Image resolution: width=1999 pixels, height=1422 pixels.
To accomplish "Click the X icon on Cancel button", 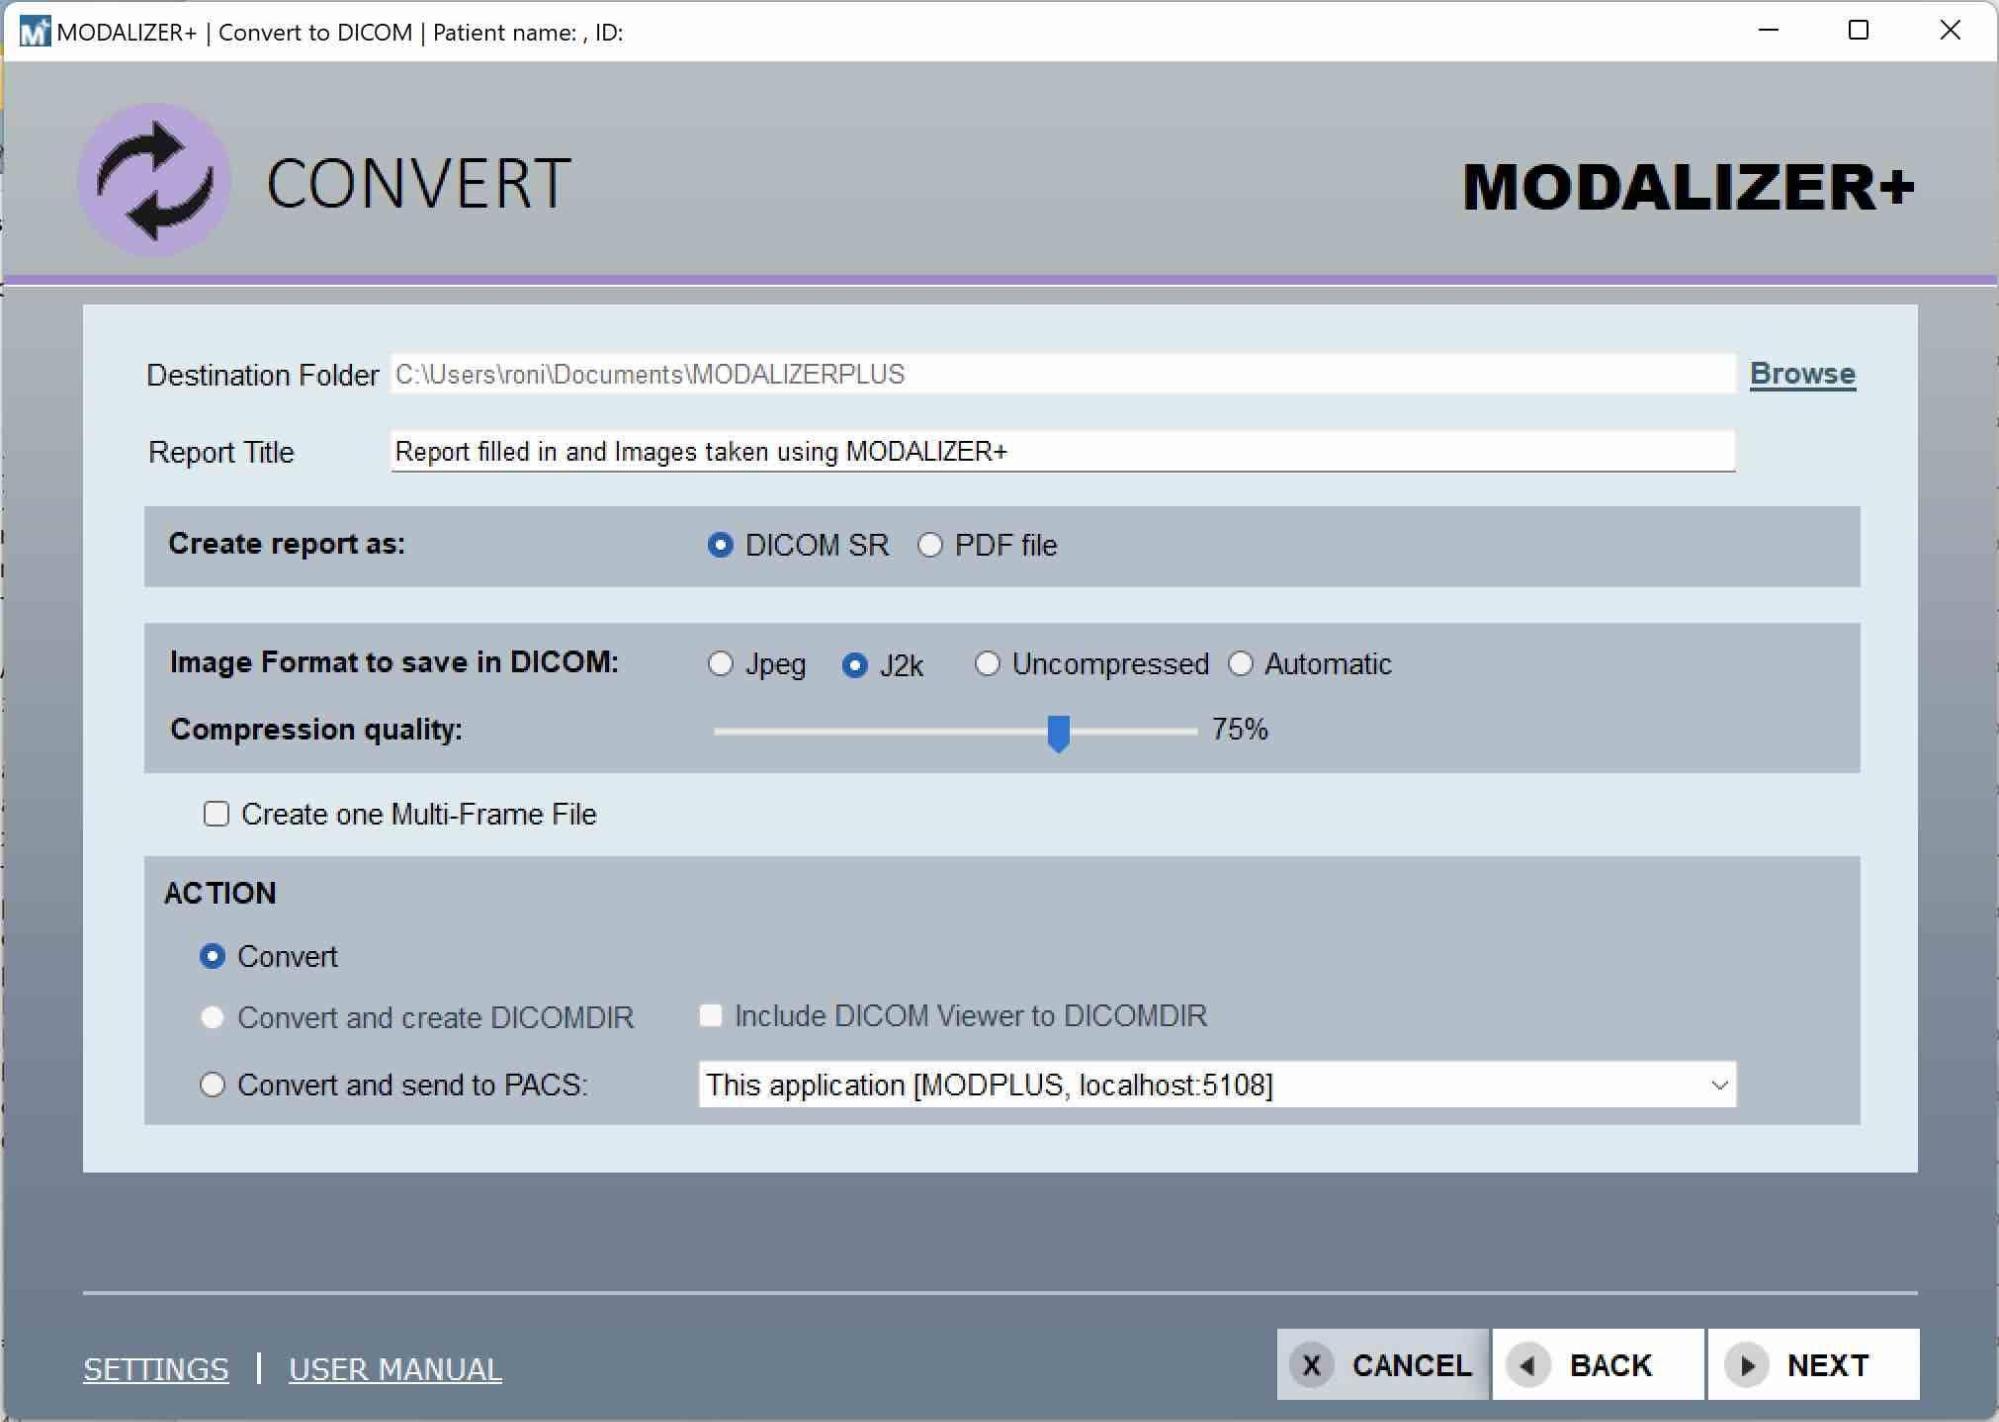I will pos(1311,1365).
